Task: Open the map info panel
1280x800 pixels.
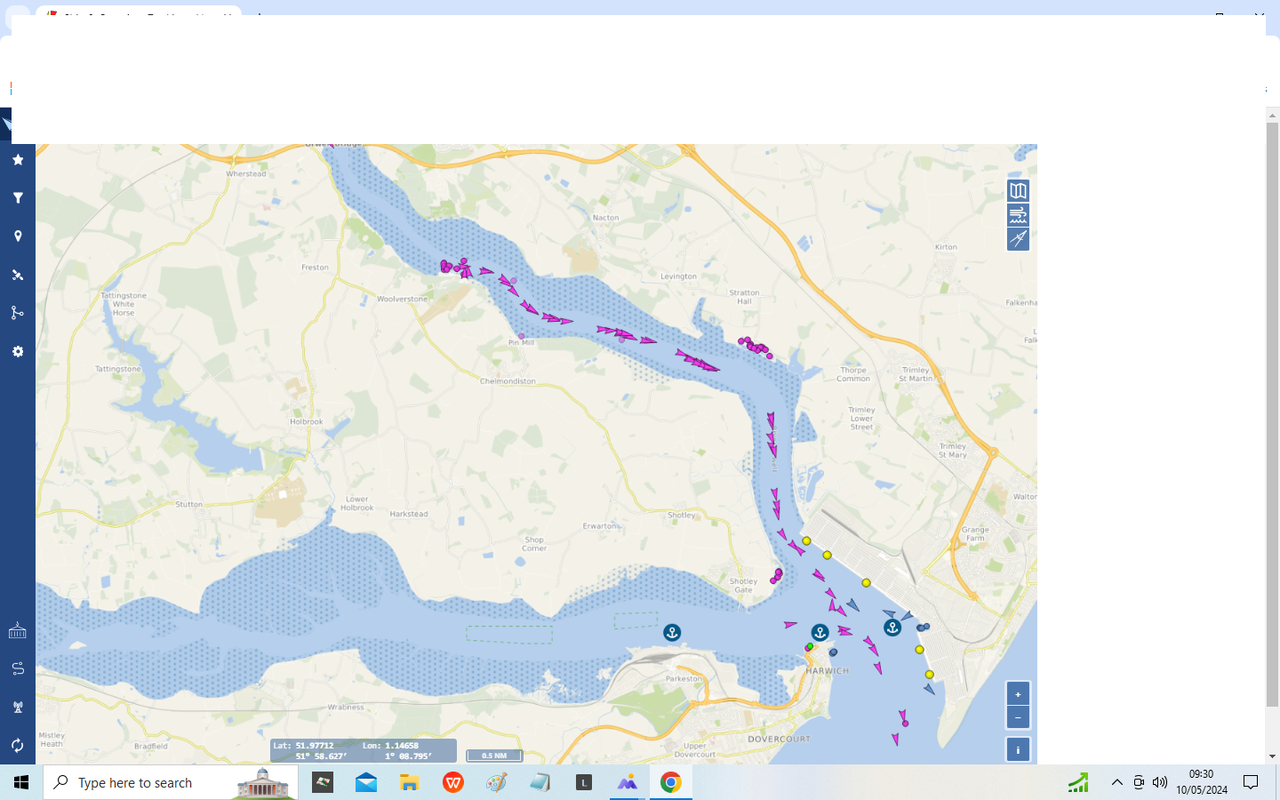Action: click(1017, 749)
